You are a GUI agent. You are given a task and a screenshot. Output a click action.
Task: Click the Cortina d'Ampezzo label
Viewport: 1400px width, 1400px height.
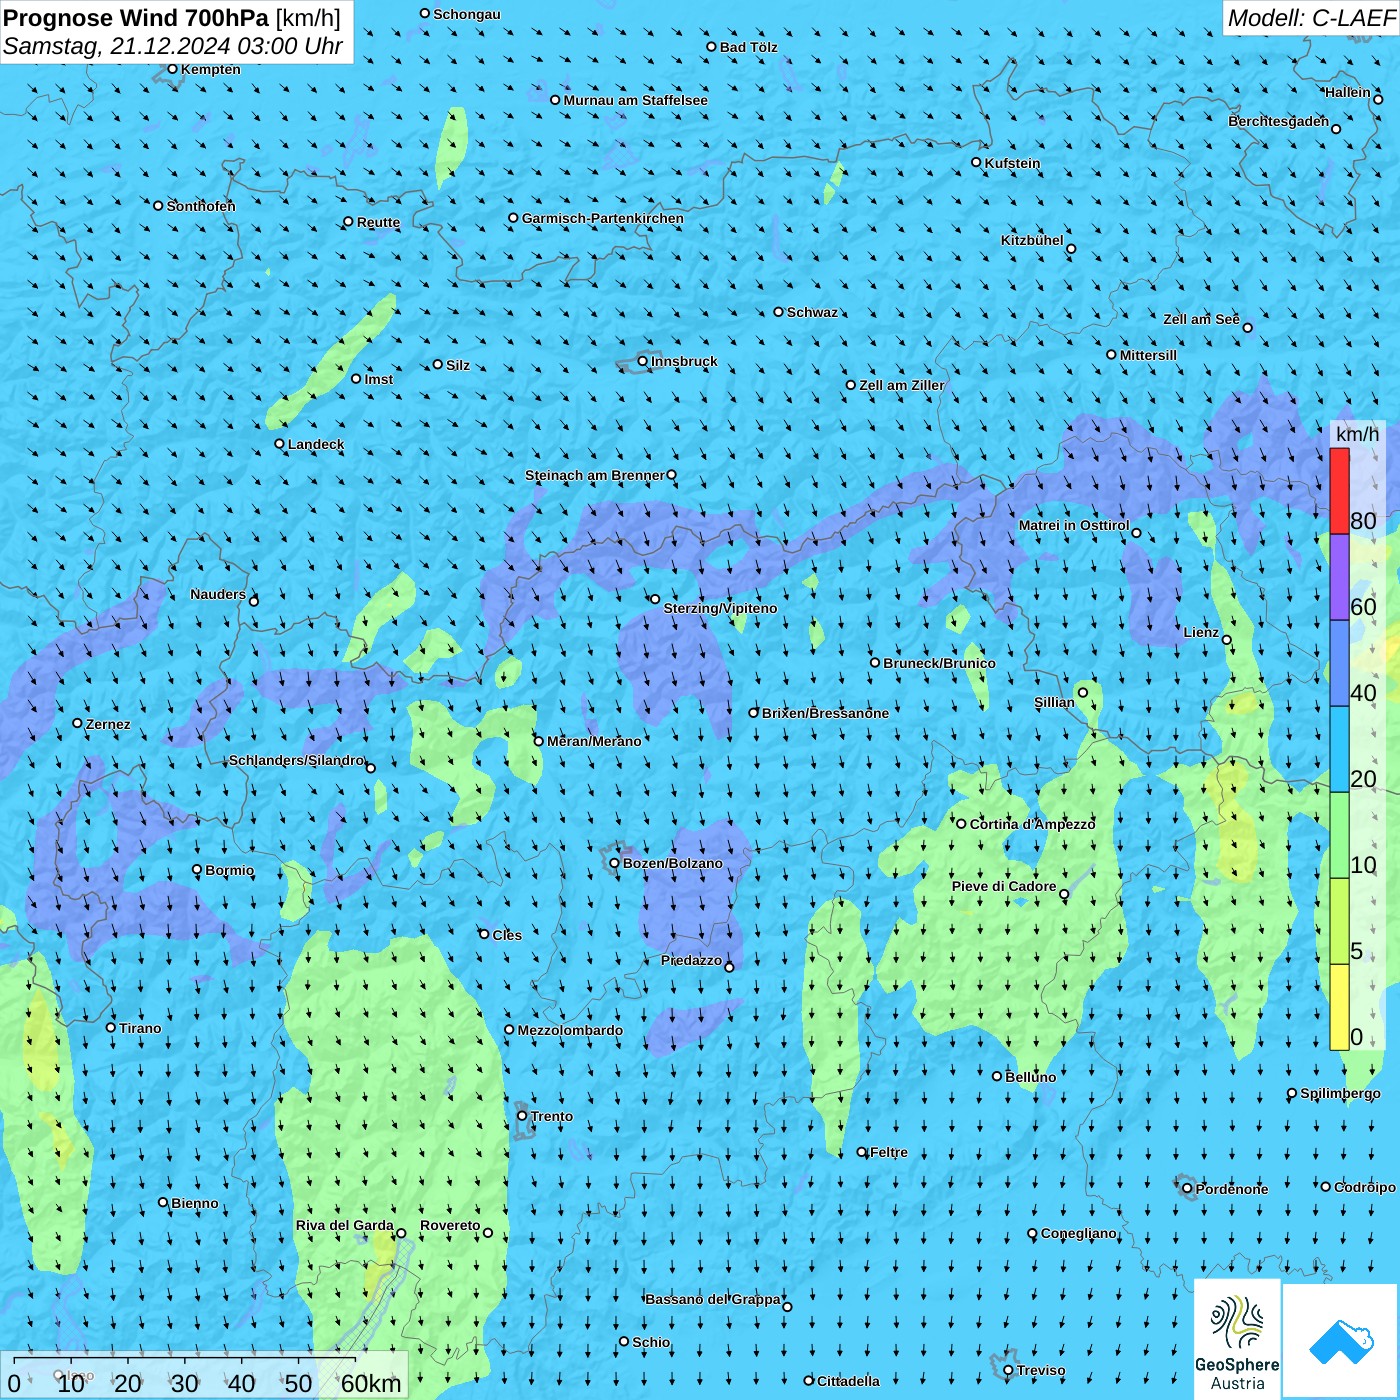click(1032, 824)
